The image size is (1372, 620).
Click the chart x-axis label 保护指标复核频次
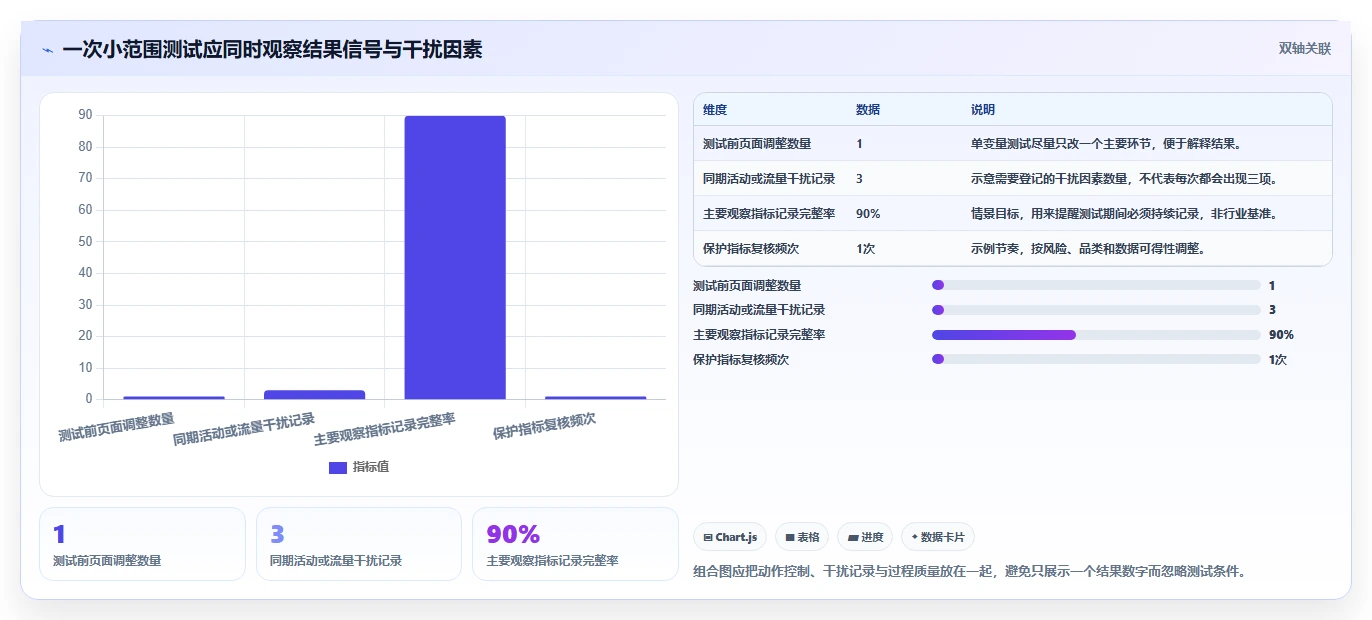(544, 426)
